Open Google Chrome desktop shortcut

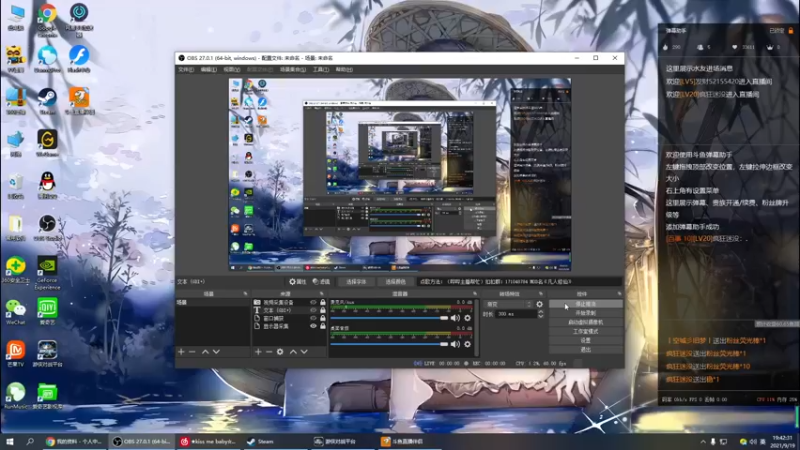coord(47,18)
